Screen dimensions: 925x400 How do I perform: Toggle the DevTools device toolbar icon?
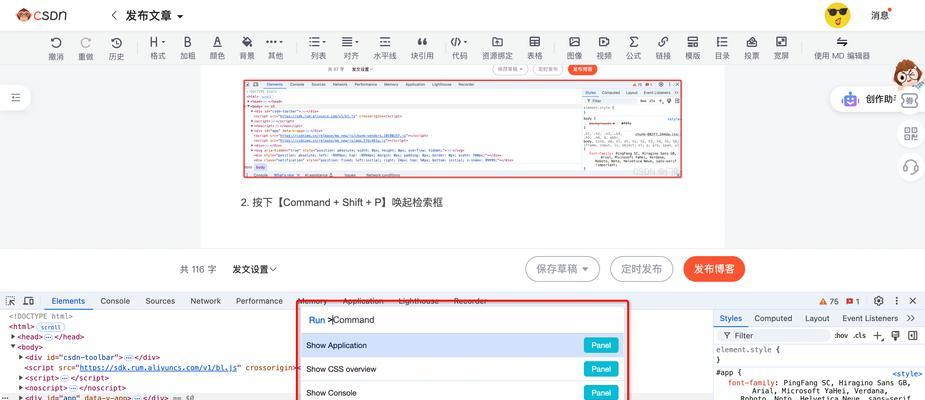28,301
